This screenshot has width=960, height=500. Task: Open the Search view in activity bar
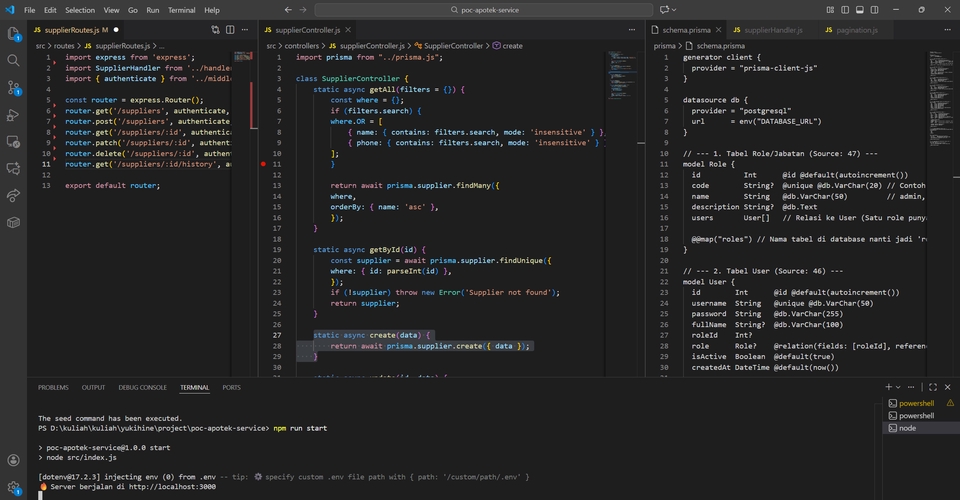click(13, 60)
